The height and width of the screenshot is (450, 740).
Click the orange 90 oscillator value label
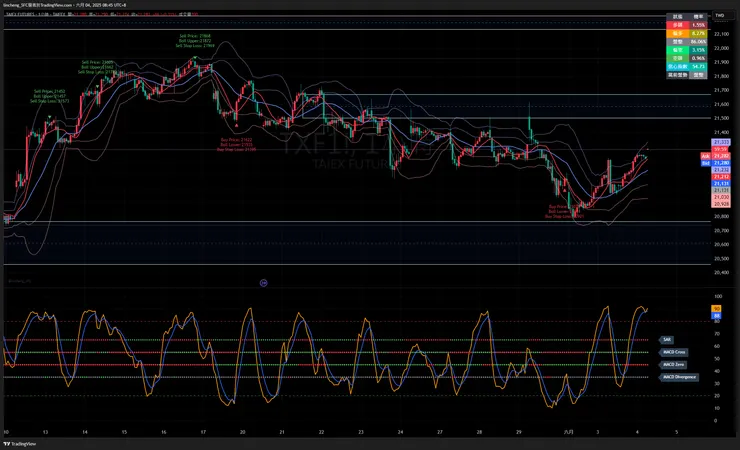pos(716,309)
